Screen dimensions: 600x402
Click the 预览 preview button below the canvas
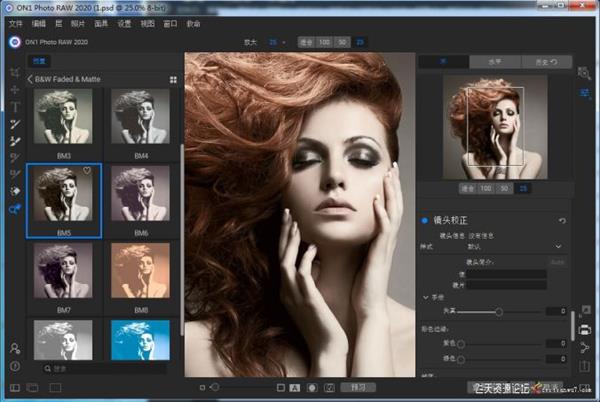(x=357, y=387)
